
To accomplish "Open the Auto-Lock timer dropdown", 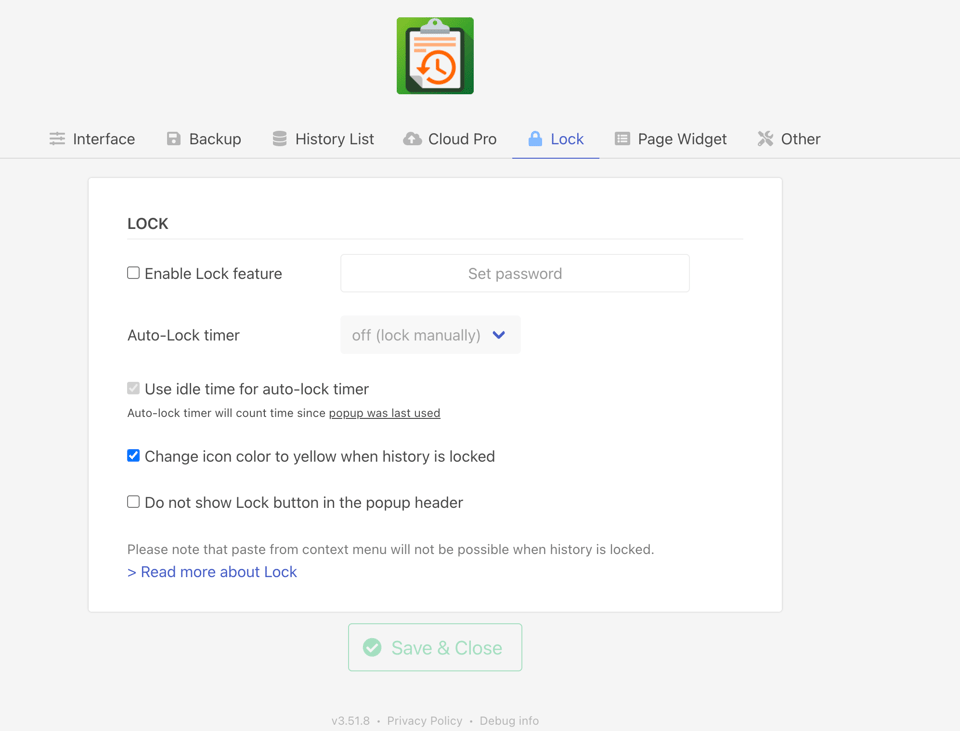I will (430, 335).
